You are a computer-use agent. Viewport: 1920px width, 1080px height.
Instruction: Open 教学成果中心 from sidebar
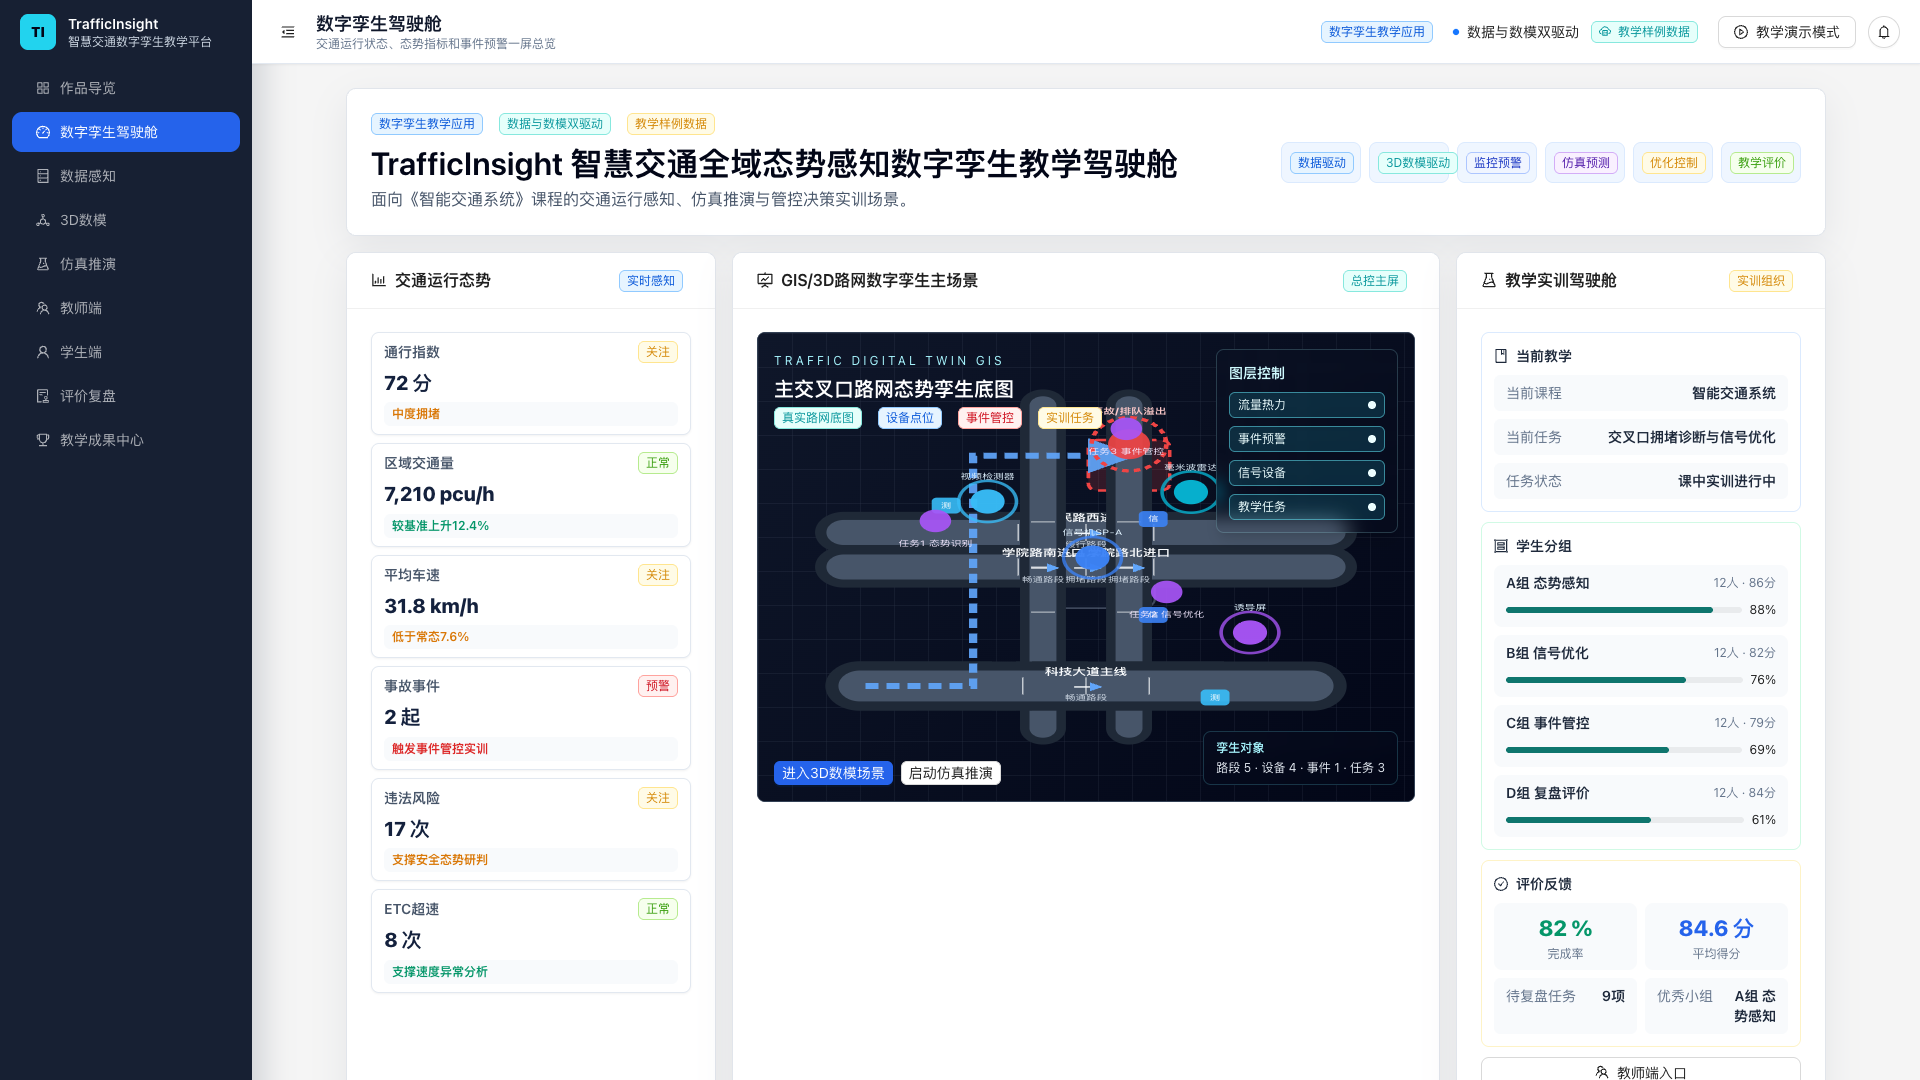126,440
